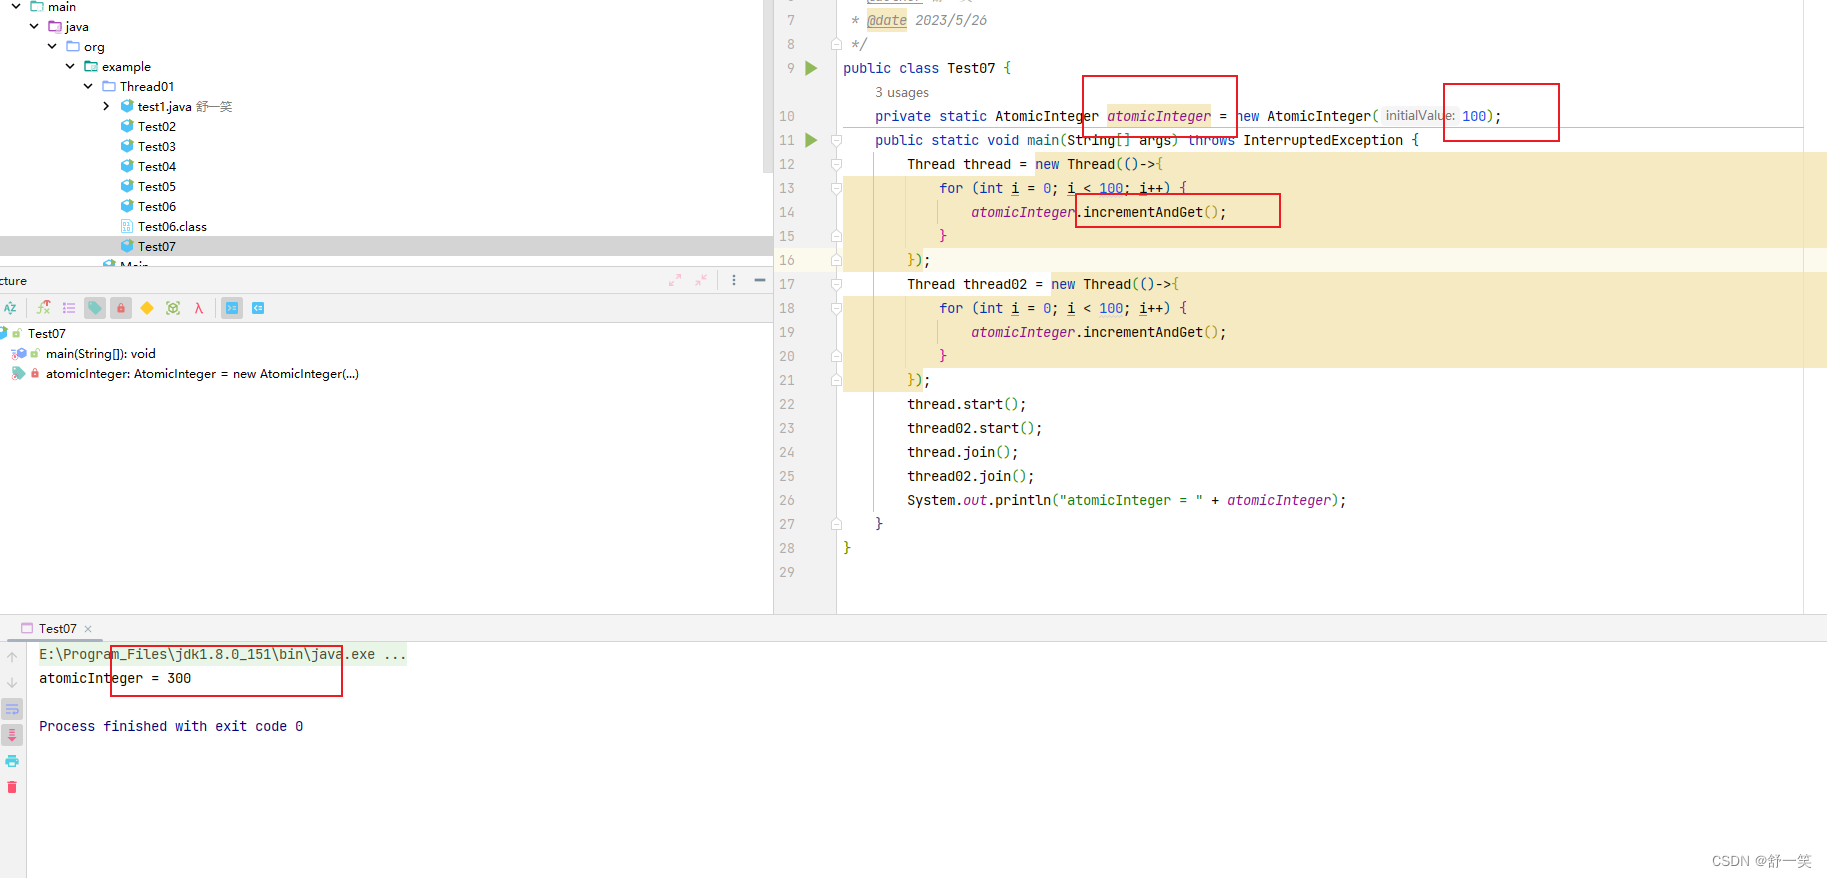
Task: Place cursor on thread02.join() line
Action: pos(971,476)
